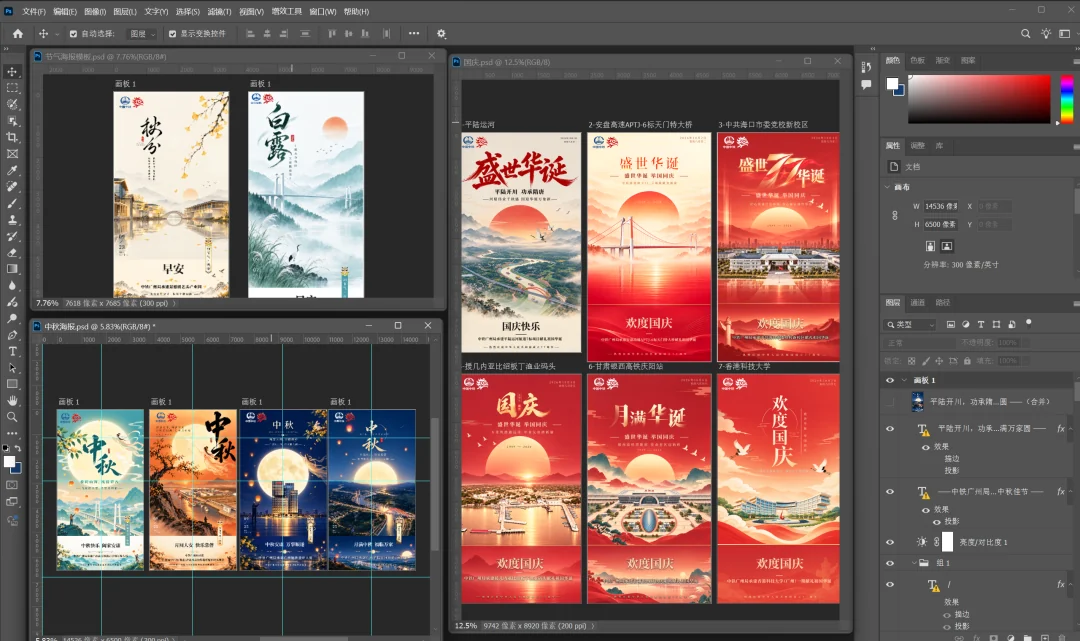Open the 窗口(W) menu
The image size is (1080, 641).
coord(323,12)
